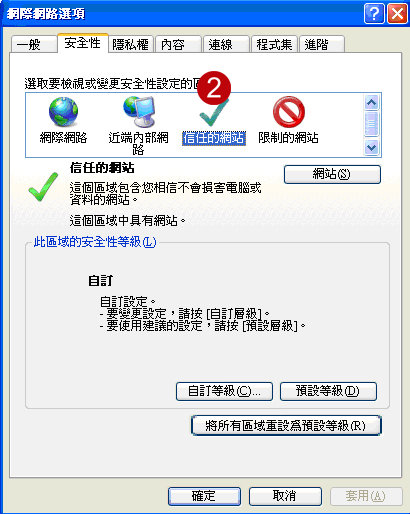Click the zone list scroll up arrow

pyautogui.click(x=371, y=102)
